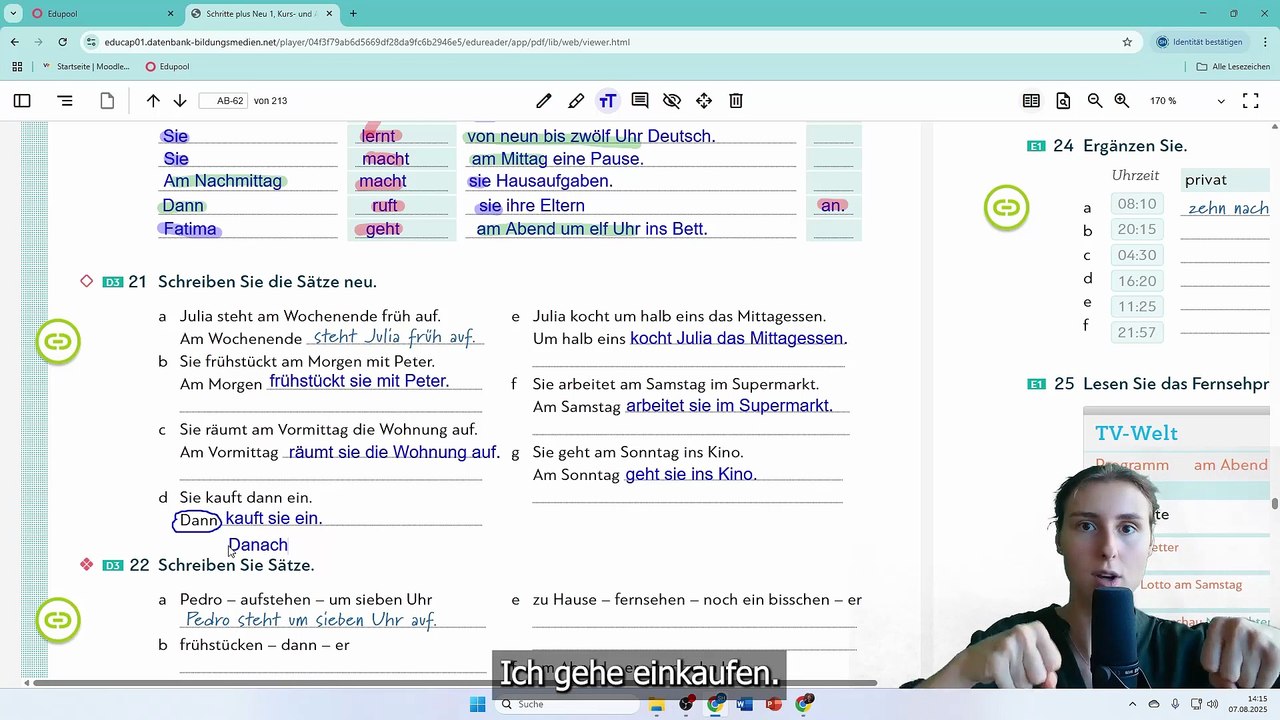Select the Schritte plus Neu 1 tab
The image size is (1280, 720).
click(x=262, y=14)
